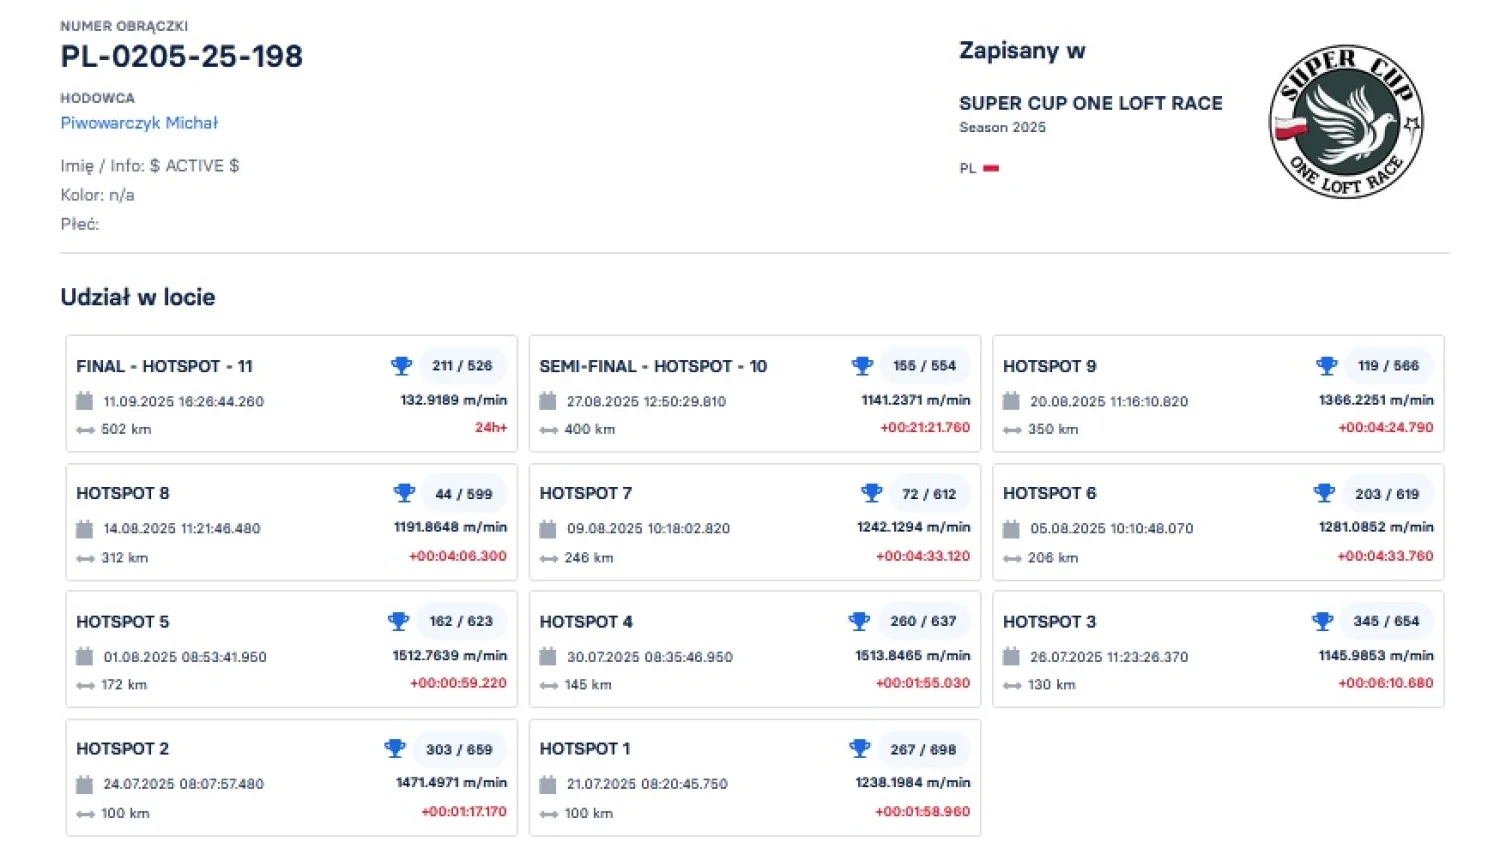Click the Polish flag icon next to PL
The image size is (1500, 842).
[x=991, y=168]
